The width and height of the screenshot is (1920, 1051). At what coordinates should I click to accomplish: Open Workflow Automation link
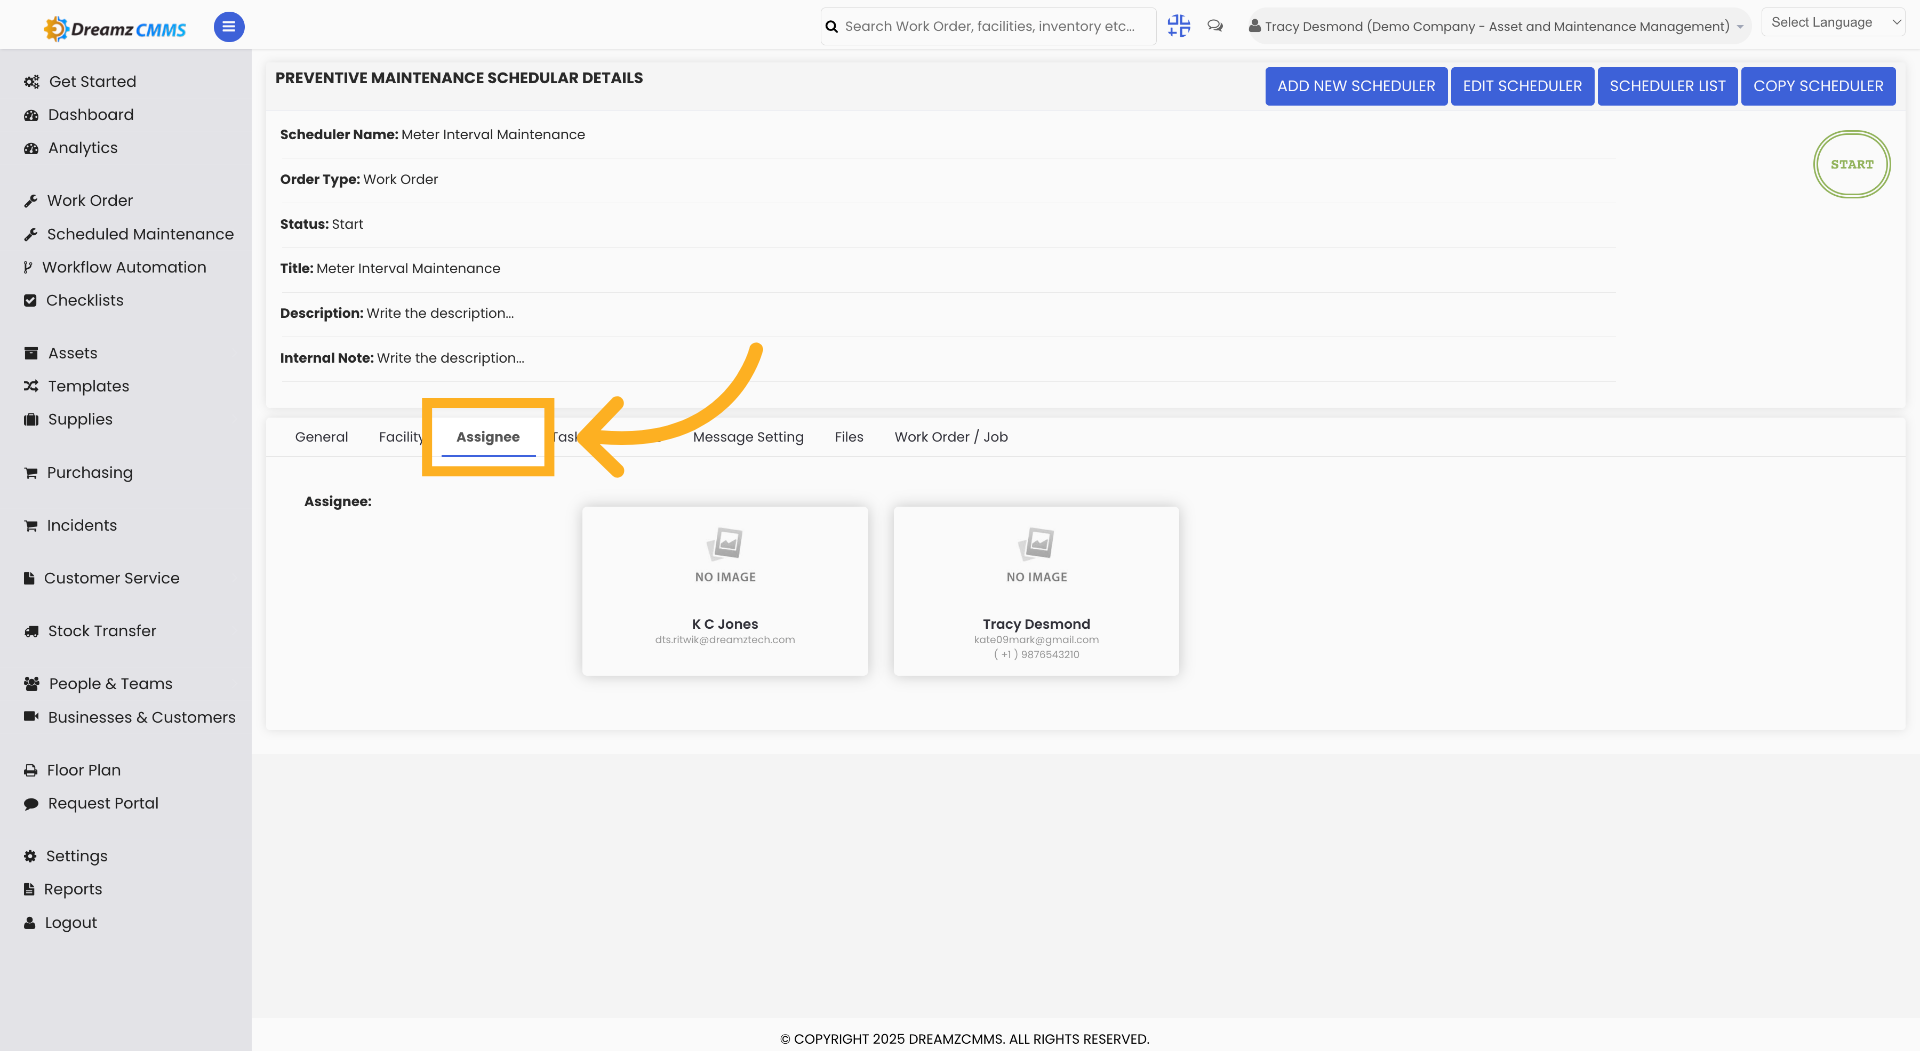click(124, 267)
